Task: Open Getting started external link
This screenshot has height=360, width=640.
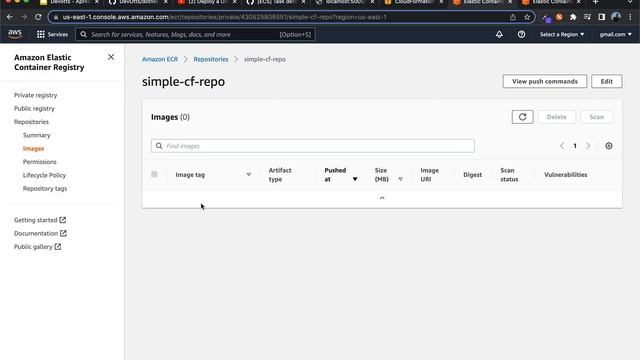Action: tap(40, 220)
